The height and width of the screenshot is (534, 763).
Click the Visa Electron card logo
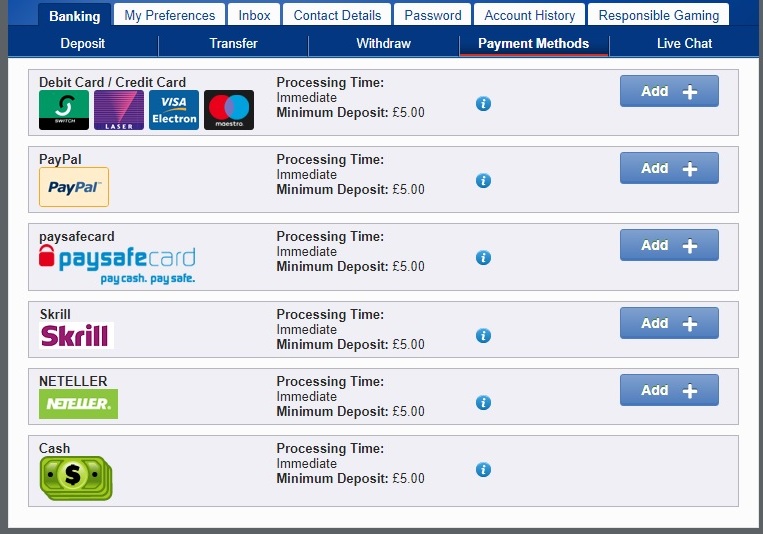[x=174, y=110]
